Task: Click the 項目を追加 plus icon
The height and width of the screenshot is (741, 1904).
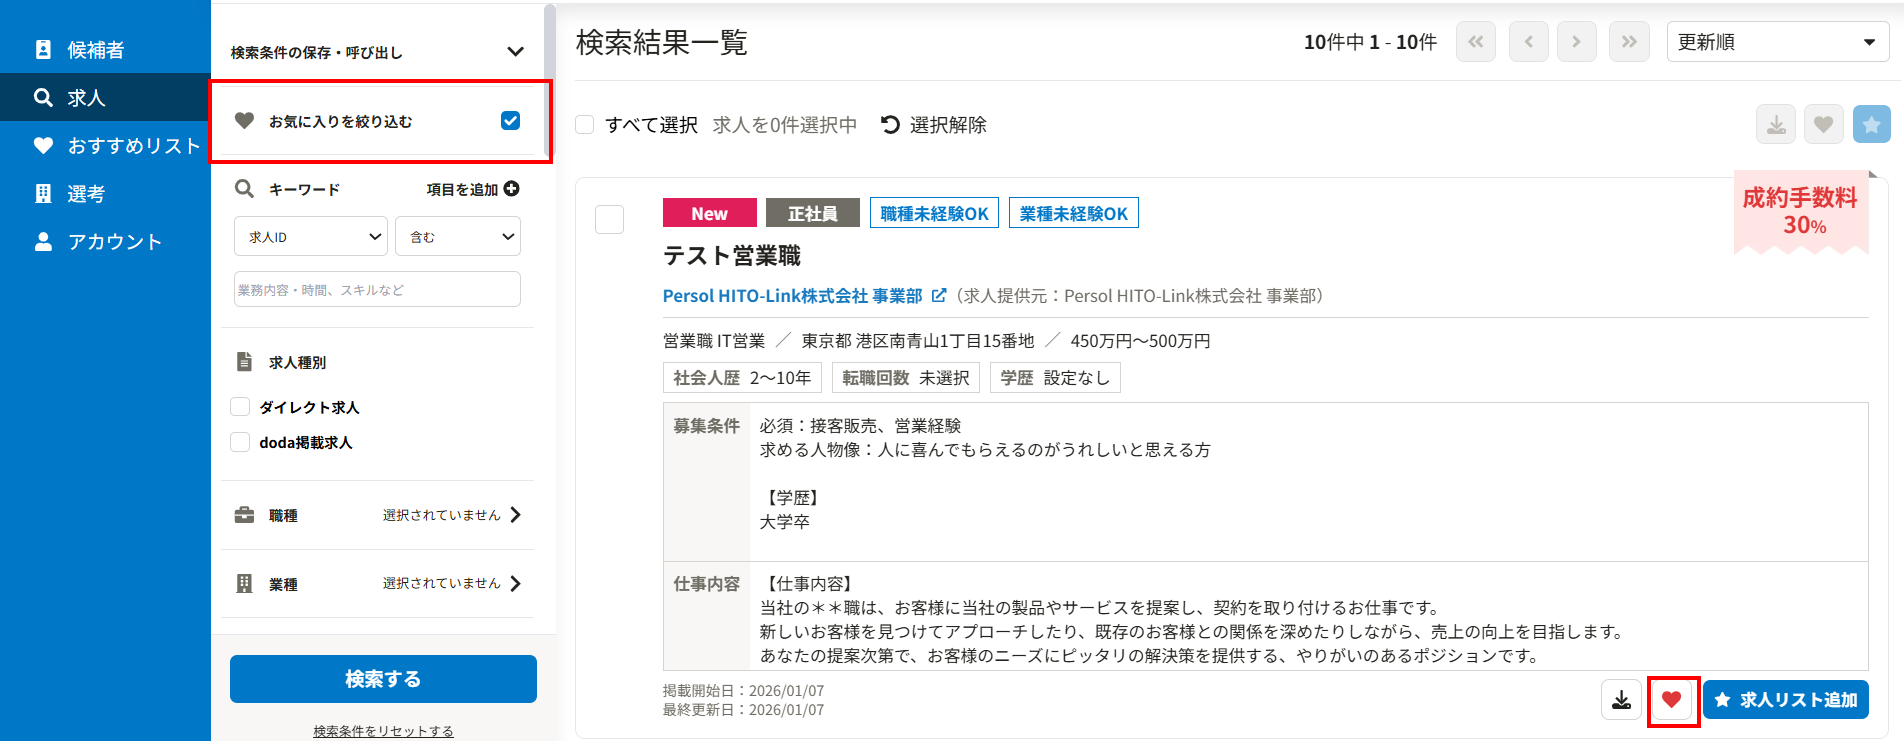Action: pos(512,189)
